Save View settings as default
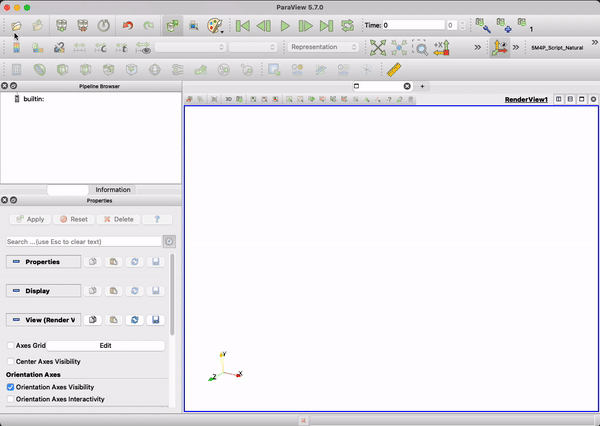Screen dimensions: 600x426 coord(156,319)
